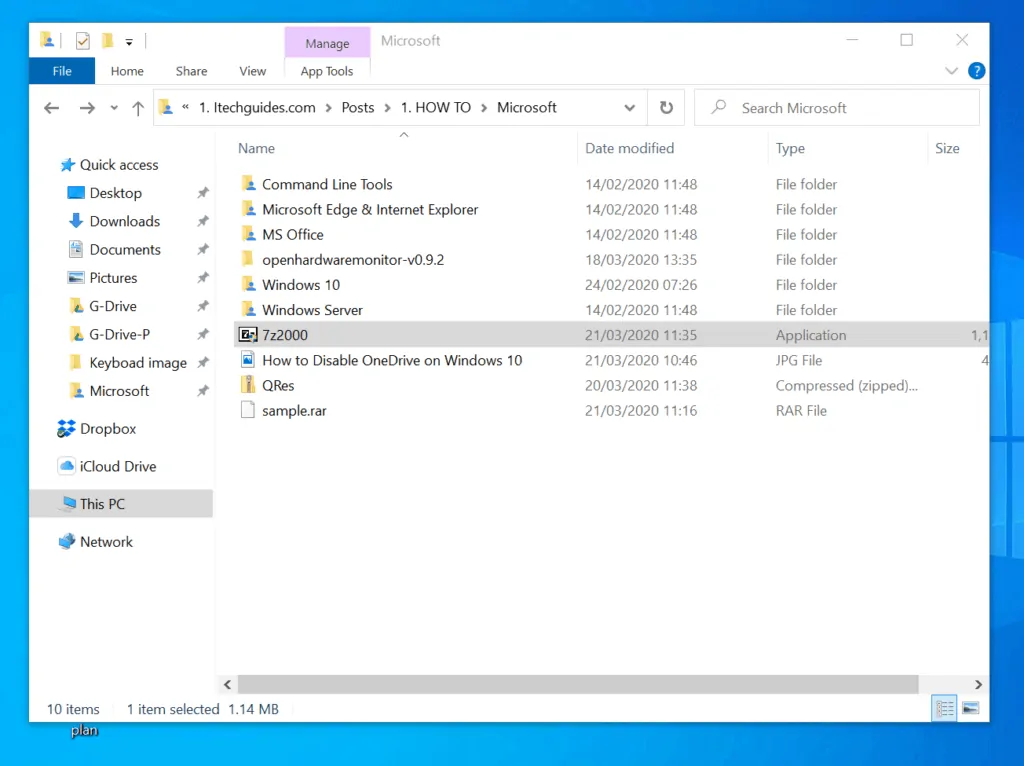Open the Windows 10 folder
1024x766 pixels.
click(300, 284)
